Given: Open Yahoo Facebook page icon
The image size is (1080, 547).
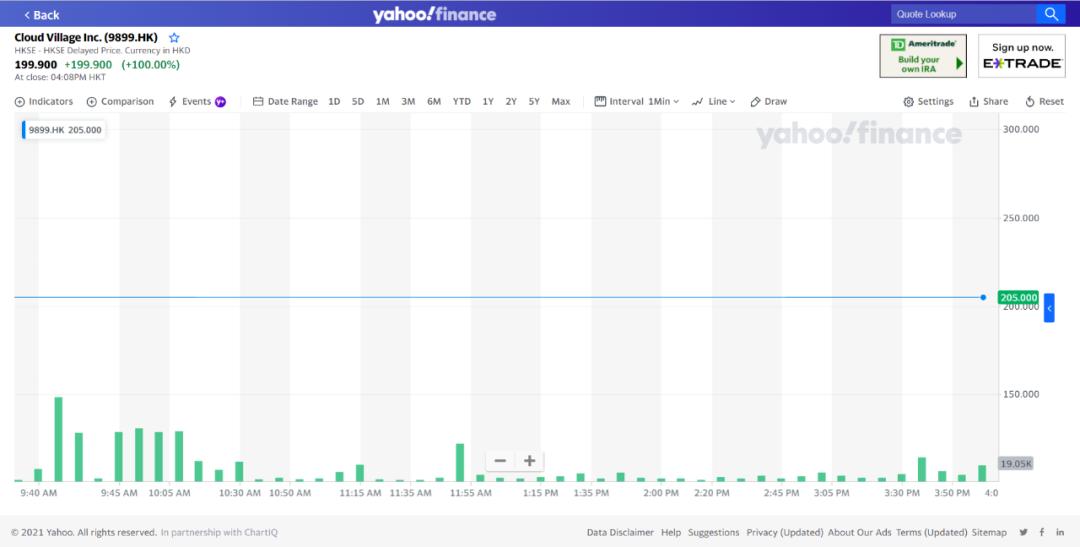Looking at the screenshot, I should click(x=1042, y=532).
